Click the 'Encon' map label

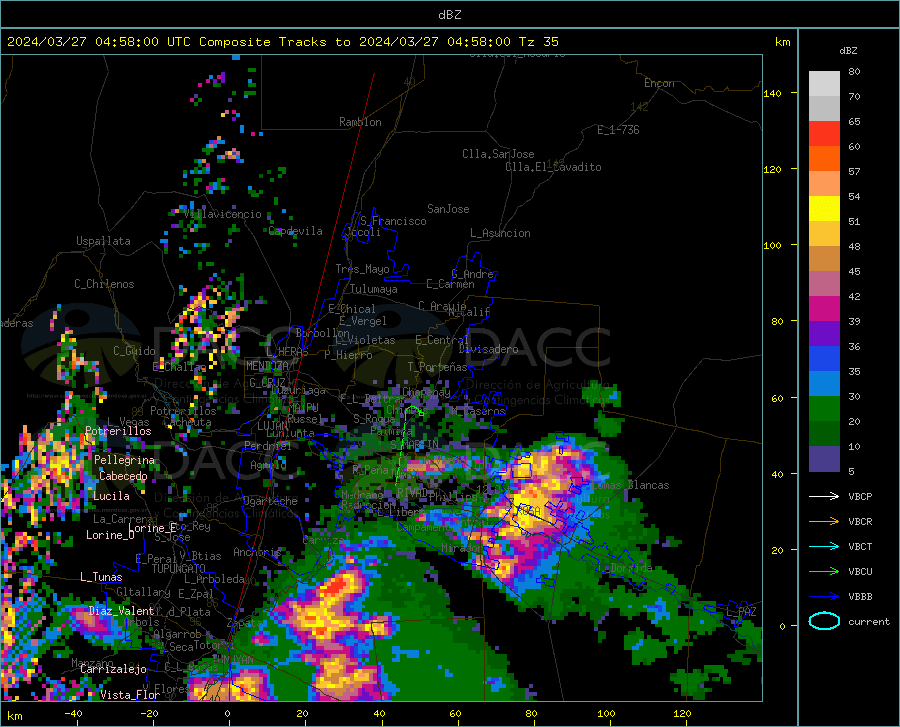tap(659, 83)
